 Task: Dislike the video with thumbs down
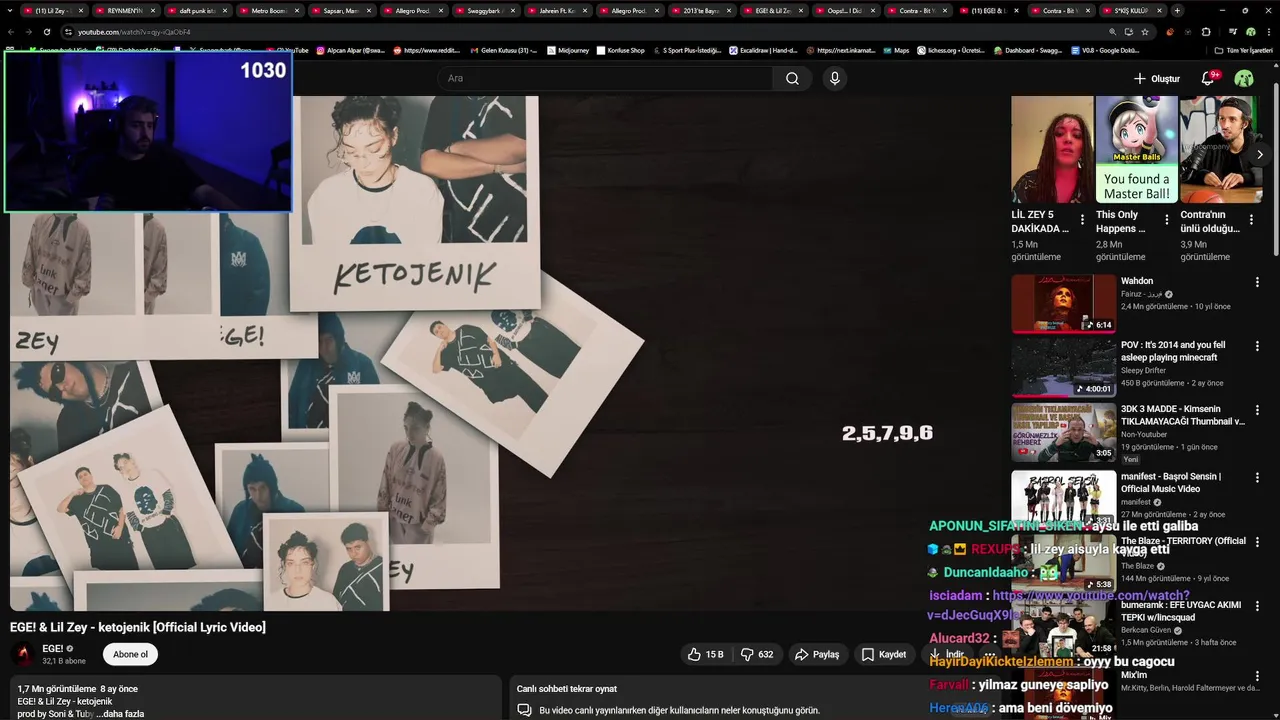coord(756,654)
